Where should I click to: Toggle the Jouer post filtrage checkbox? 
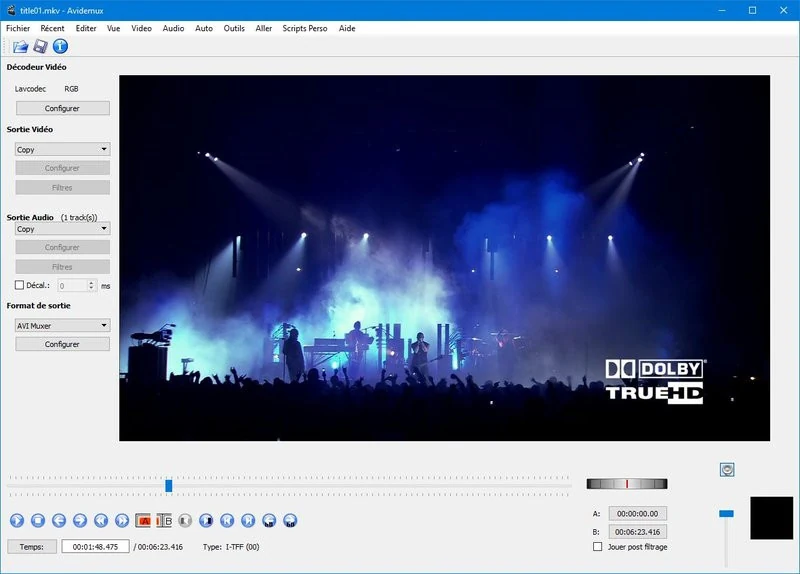click(597, 546)
